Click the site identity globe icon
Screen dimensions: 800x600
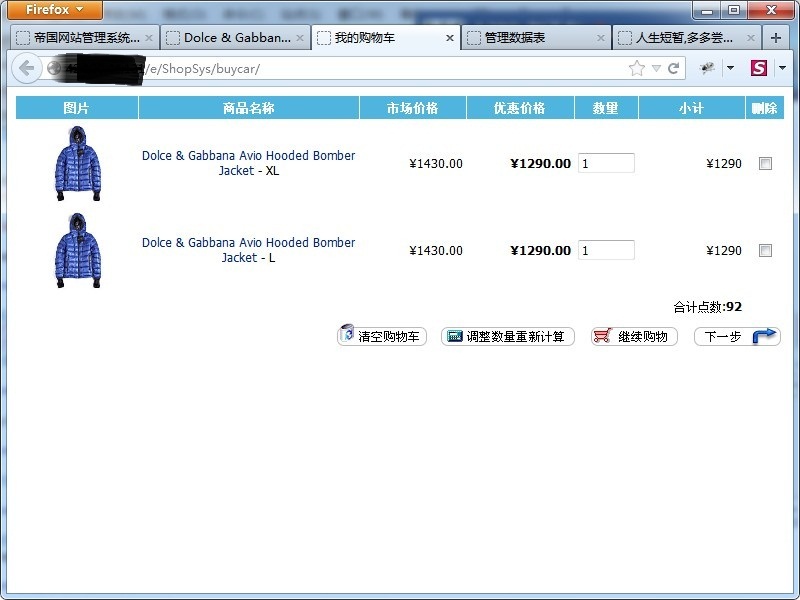point(54,68)
